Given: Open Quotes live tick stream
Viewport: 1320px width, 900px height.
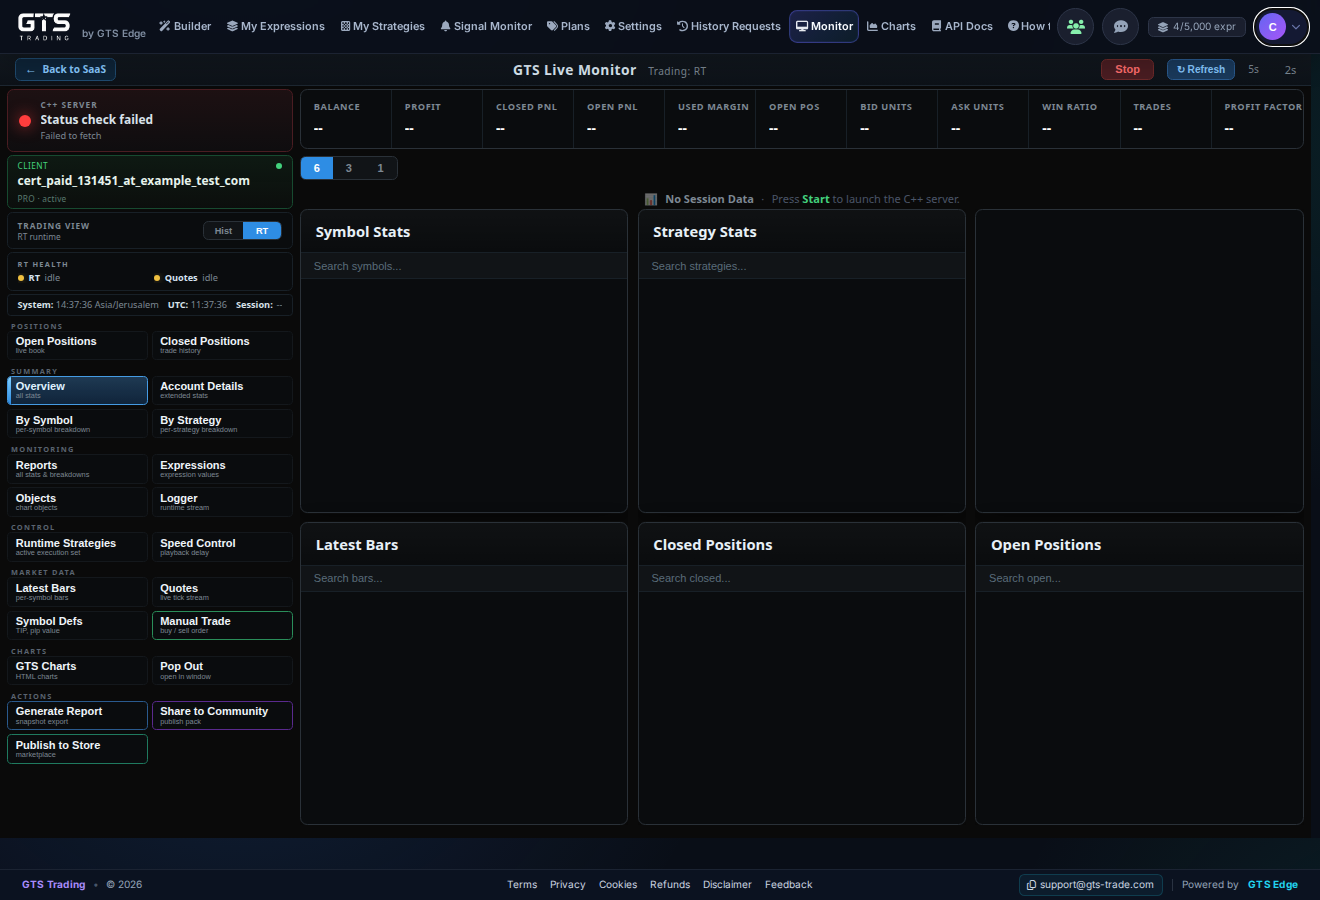Looking at the screenshot, I should tap(222, 592).
